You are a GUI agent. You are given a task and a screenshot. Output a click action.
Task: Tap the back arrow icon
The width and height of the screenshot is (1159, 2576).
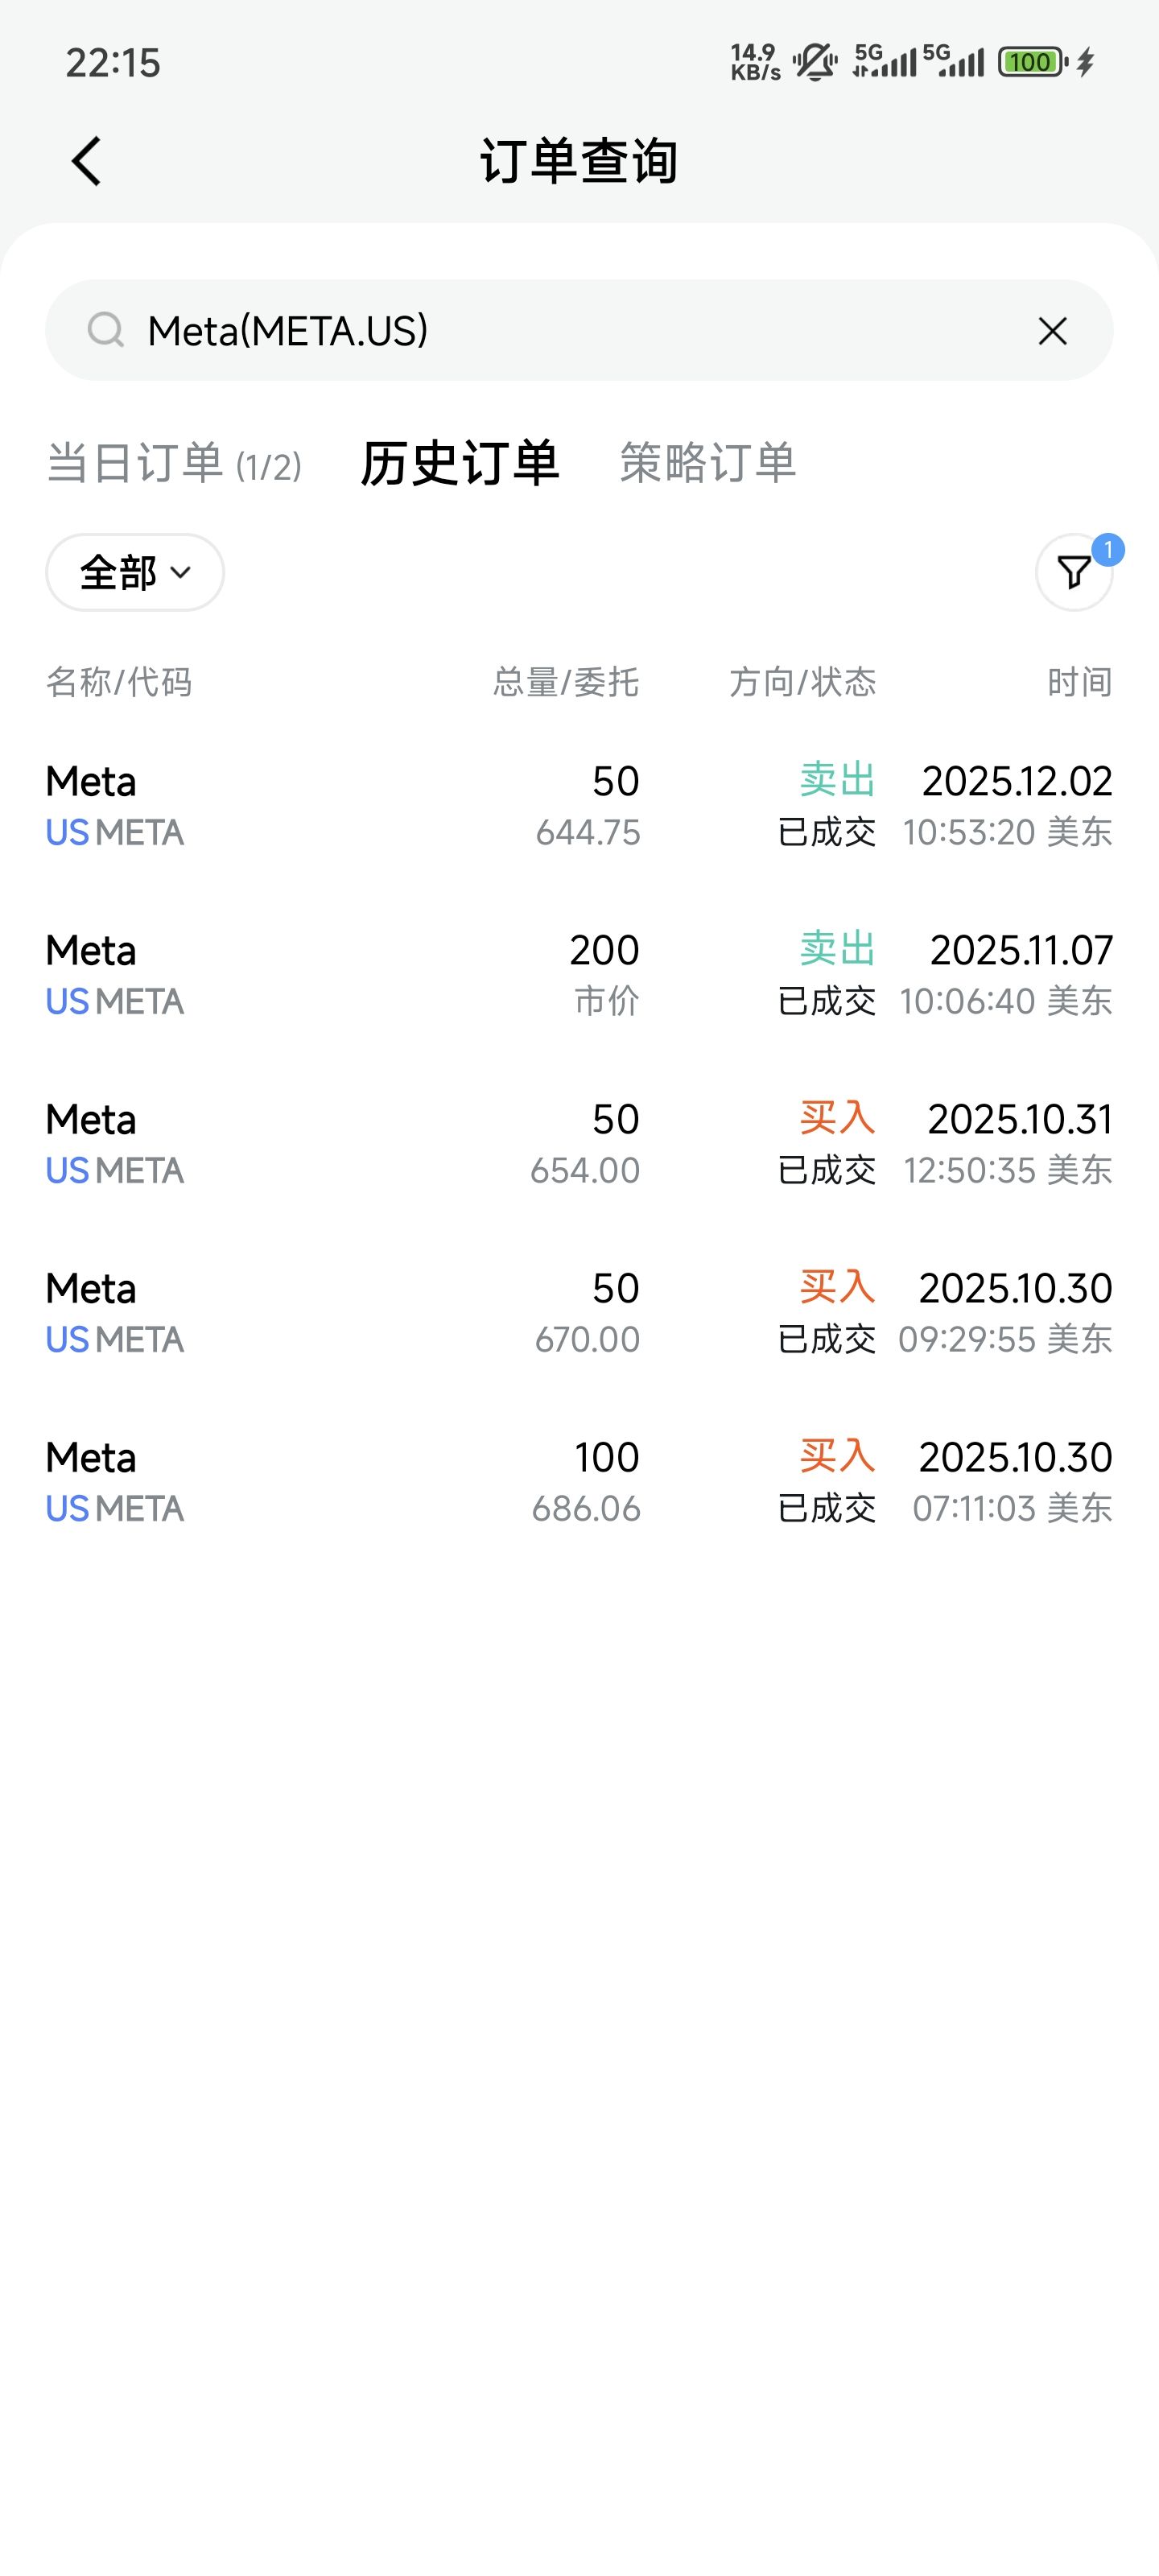pos(86,161)
